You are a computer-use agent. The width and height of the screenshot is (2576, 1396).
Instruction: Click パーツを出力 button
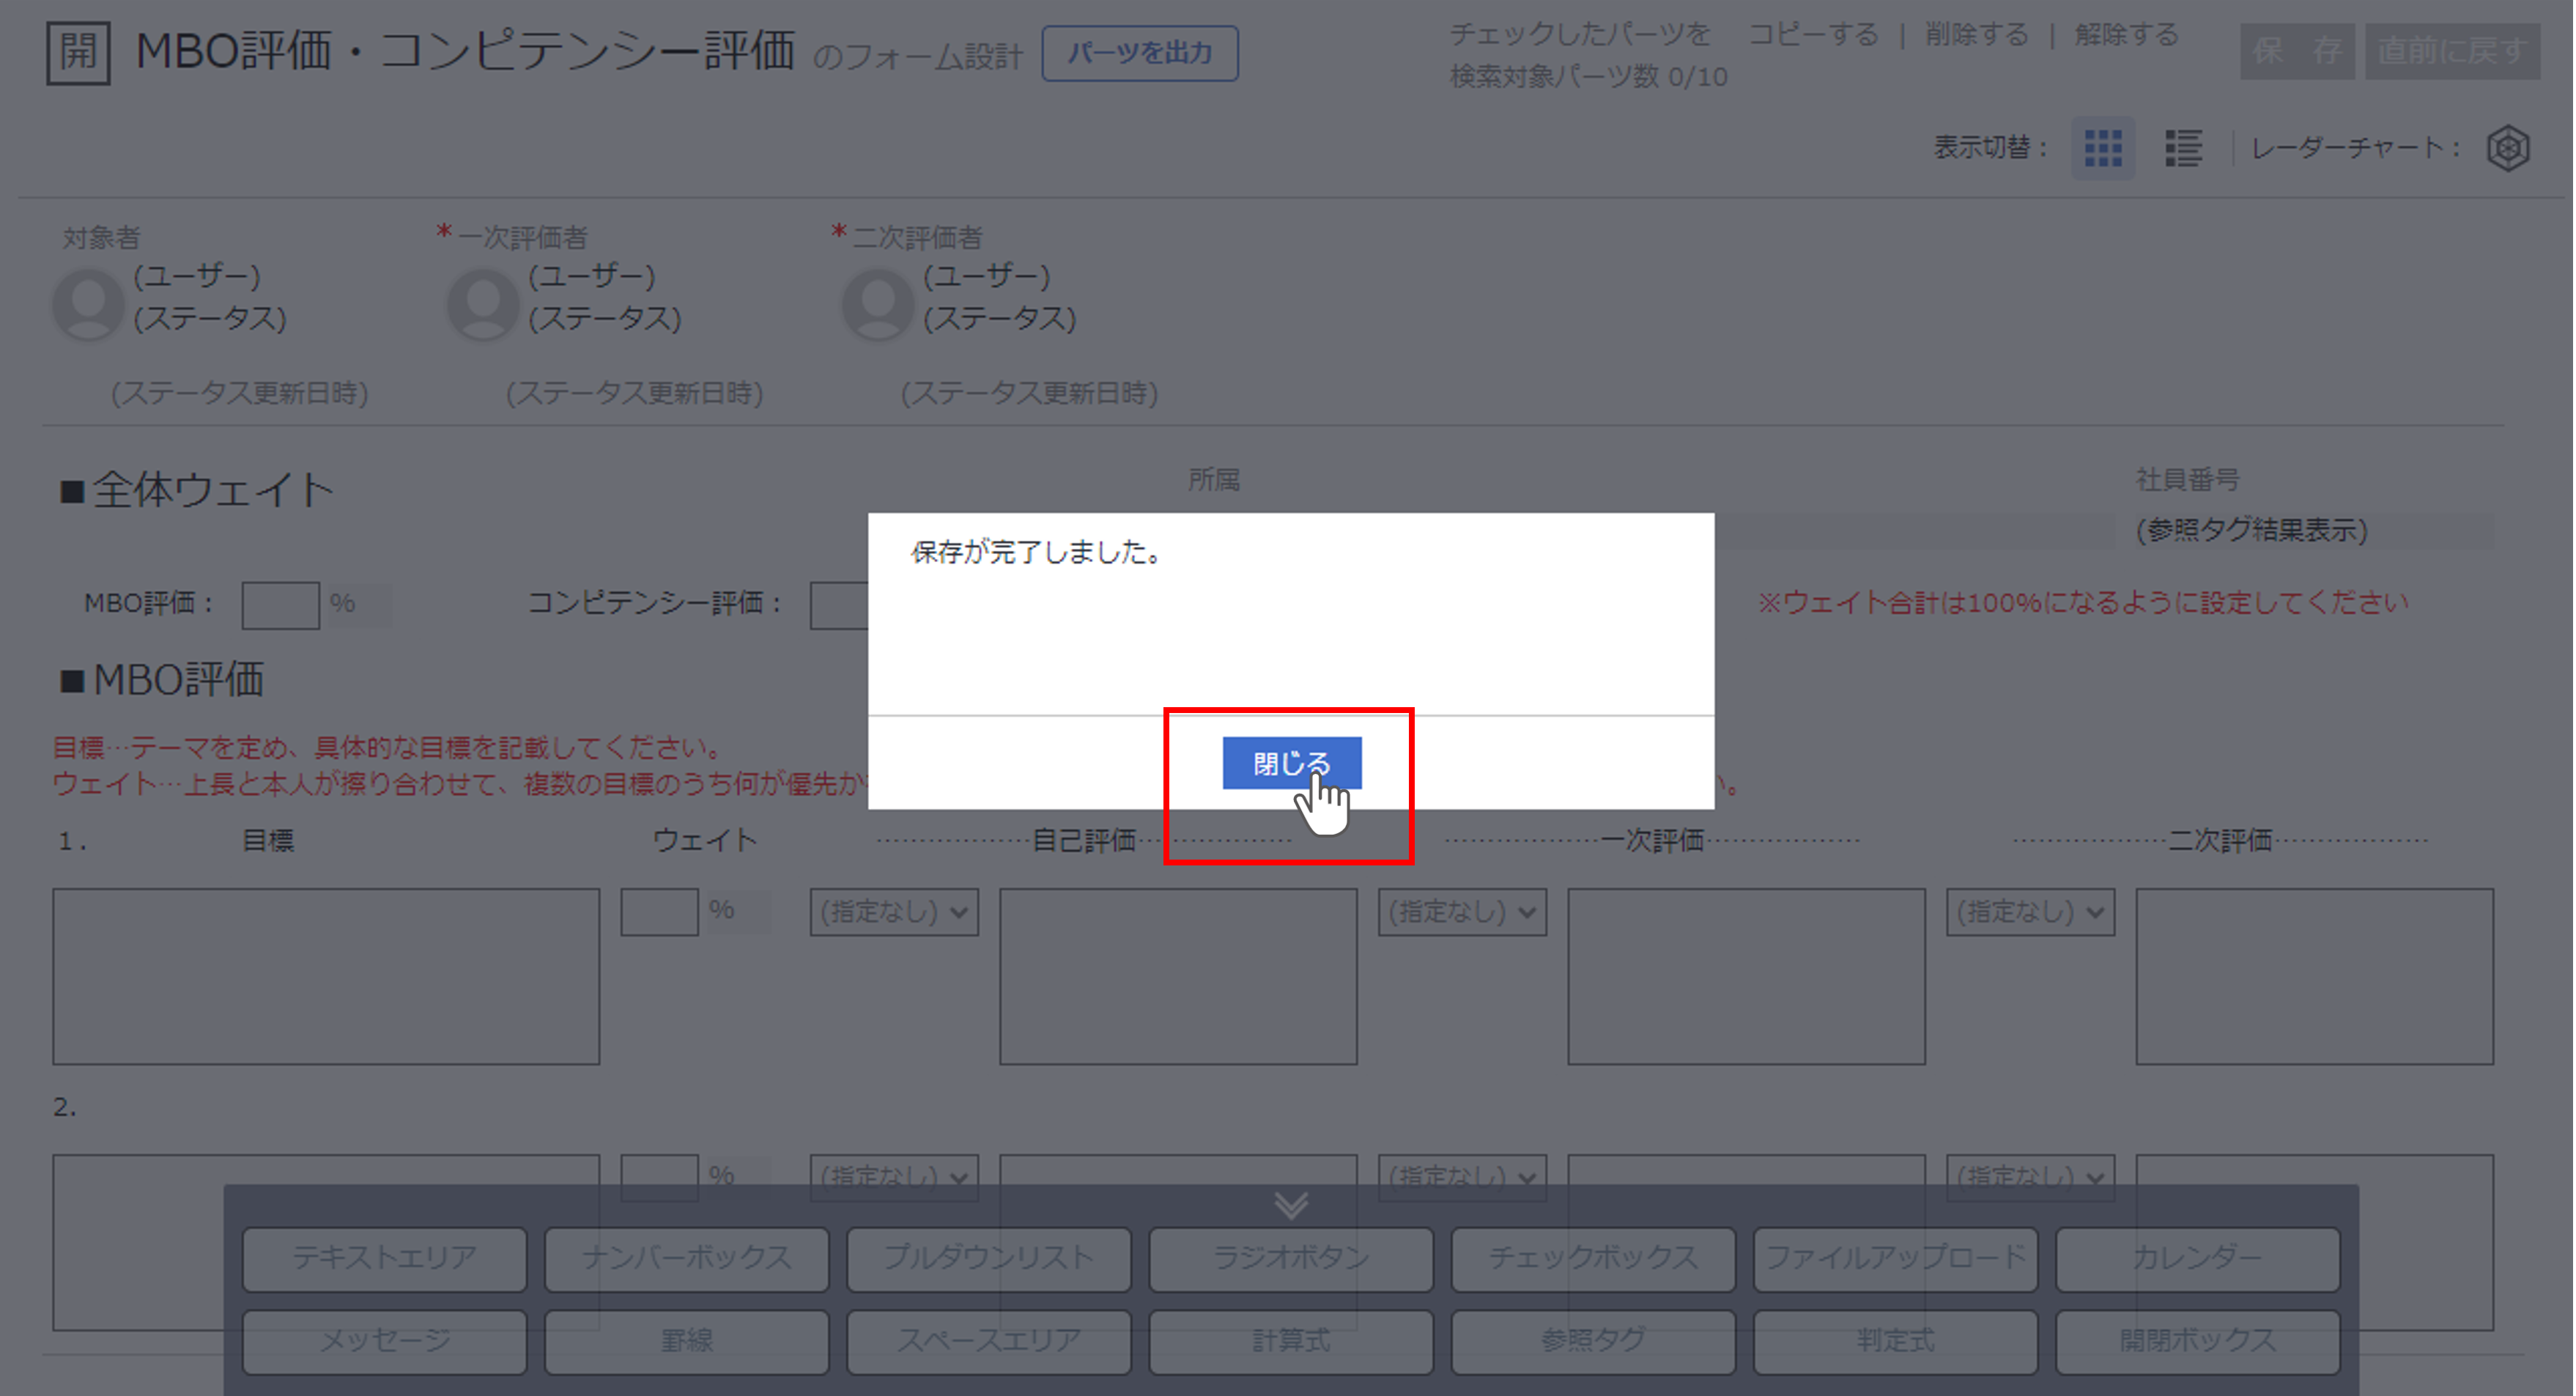(x=1139, y=53)
